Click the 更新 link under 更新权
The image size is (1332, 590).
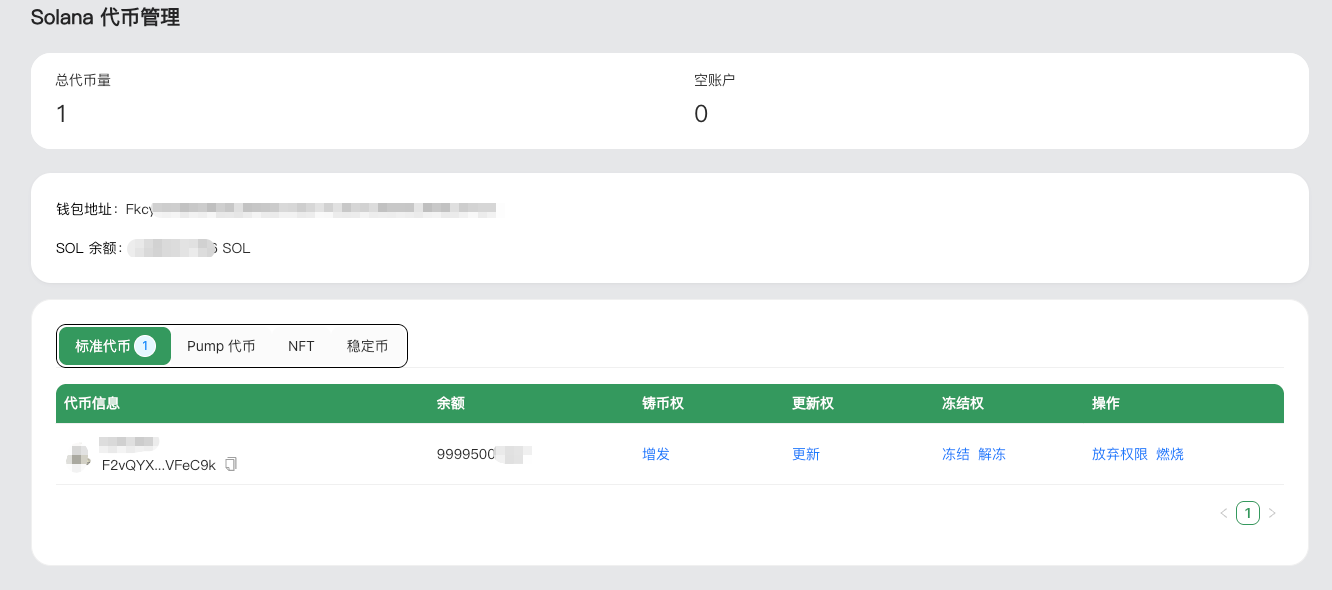pos(806,454)
